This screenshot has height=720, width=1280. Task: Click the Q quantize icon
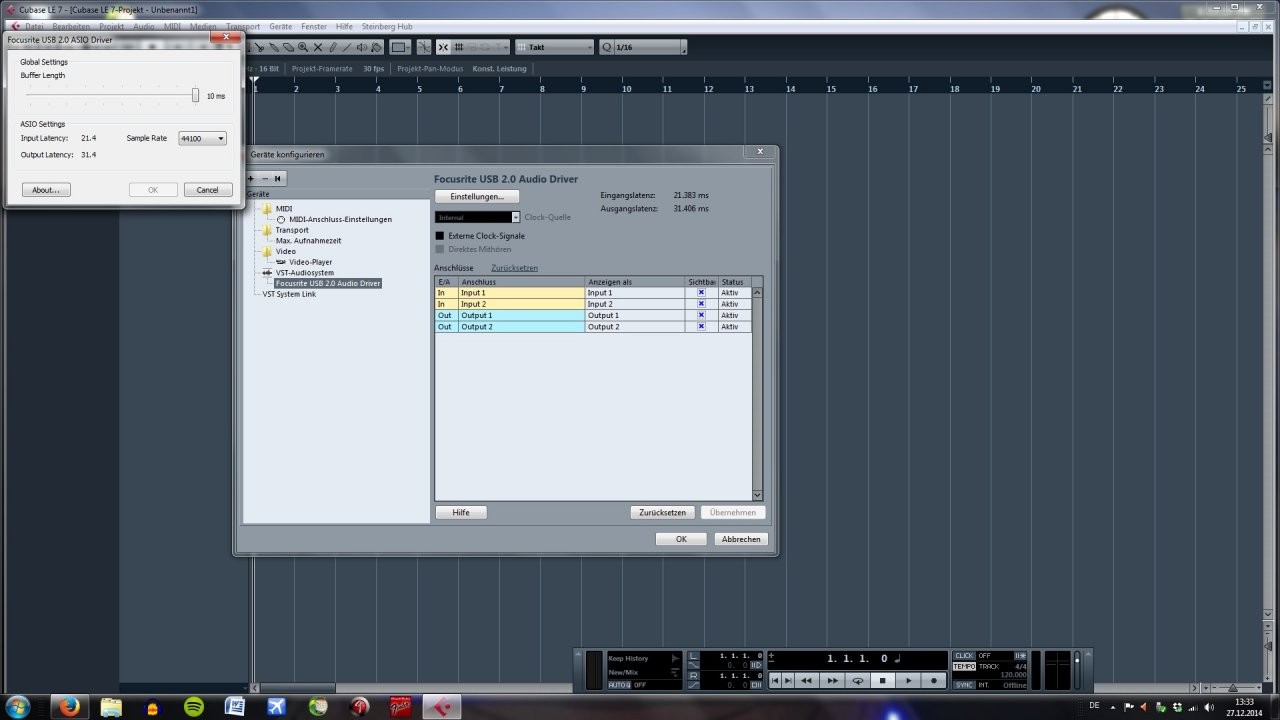[606, 47]
